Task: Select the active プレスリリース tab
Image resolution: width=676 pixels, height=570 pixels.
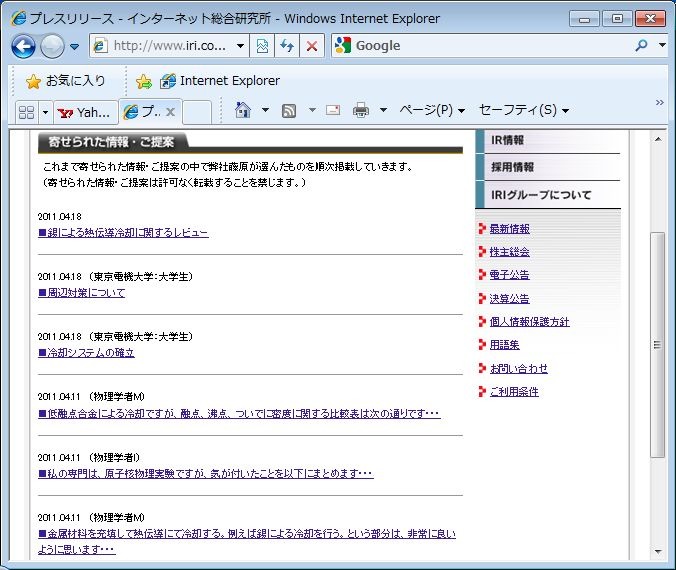Action: [x=143, y=112]
